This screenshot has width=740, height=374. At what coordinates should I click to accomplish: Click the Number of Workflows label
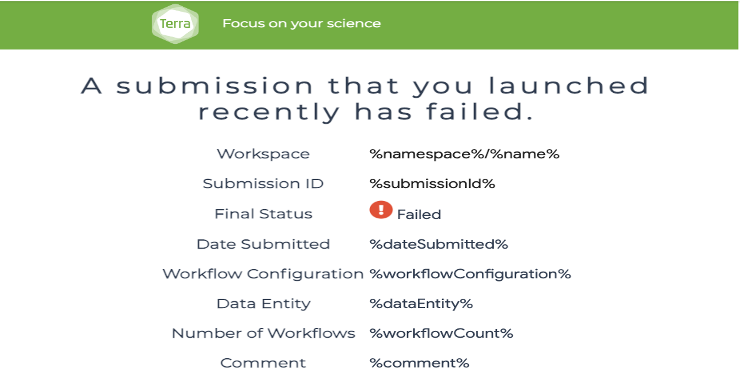263,333
